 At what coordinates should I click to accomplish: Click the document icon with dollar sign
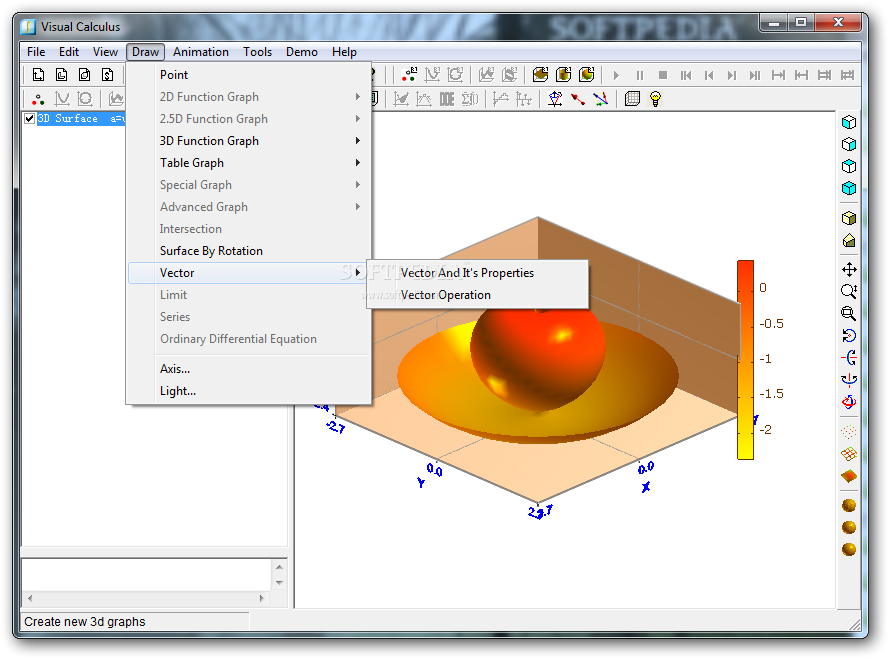pyautogui.click(x=108, y=75)
